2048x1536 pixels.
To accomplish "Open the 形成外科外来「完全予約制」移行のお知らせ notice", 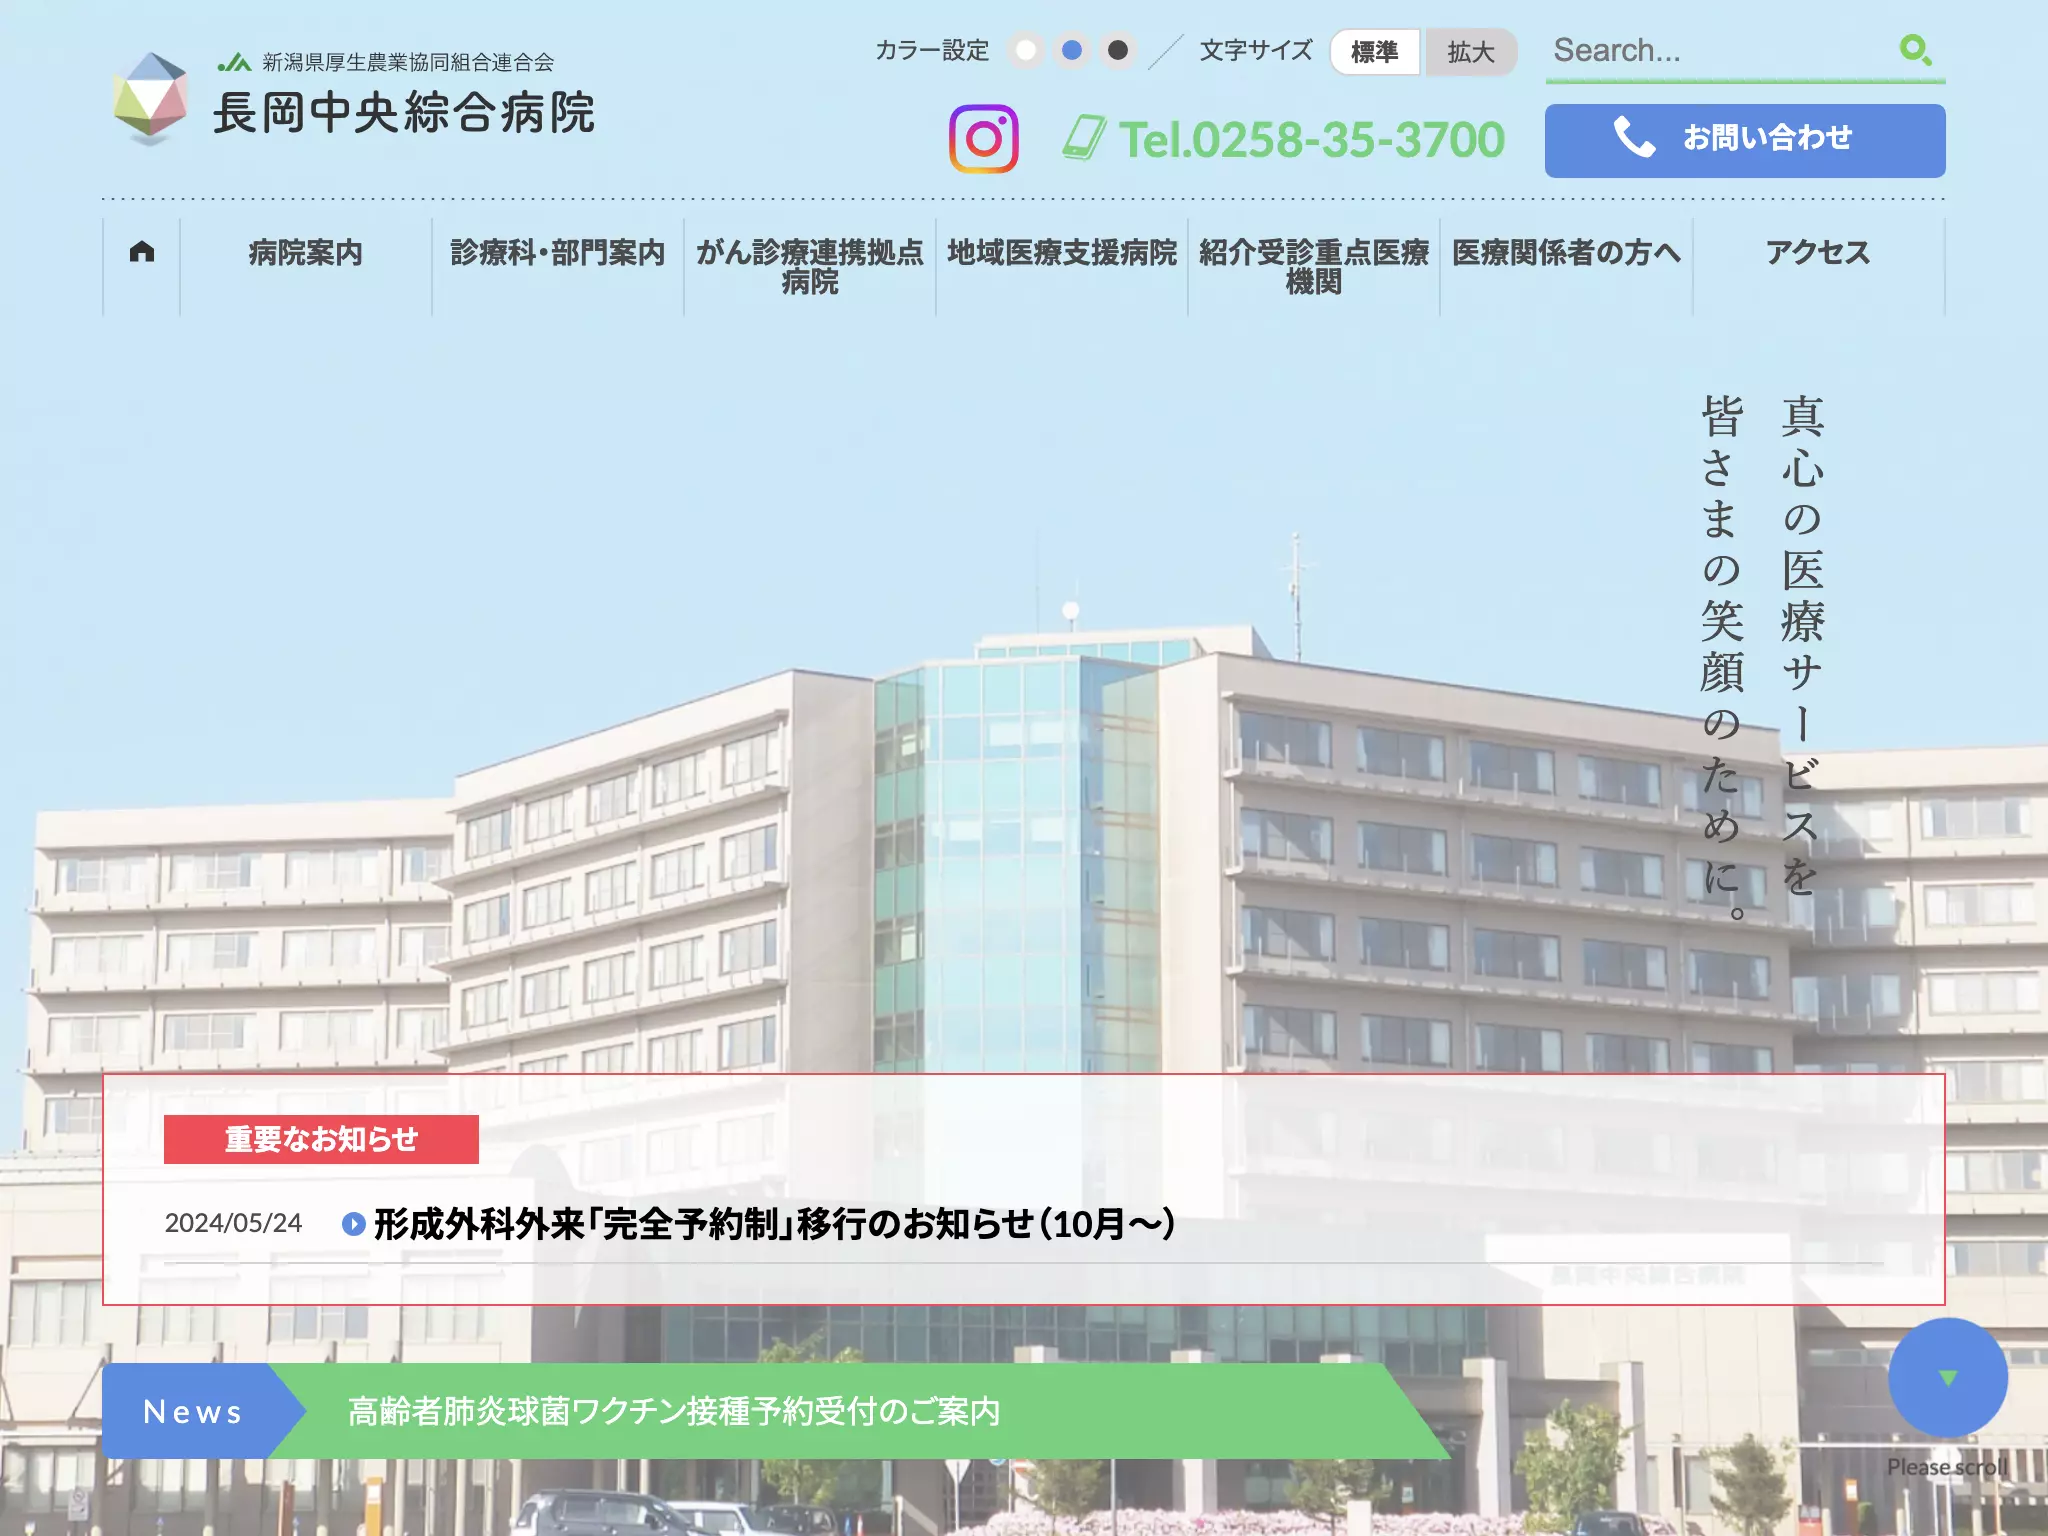I will click(x=774, y=1224).
